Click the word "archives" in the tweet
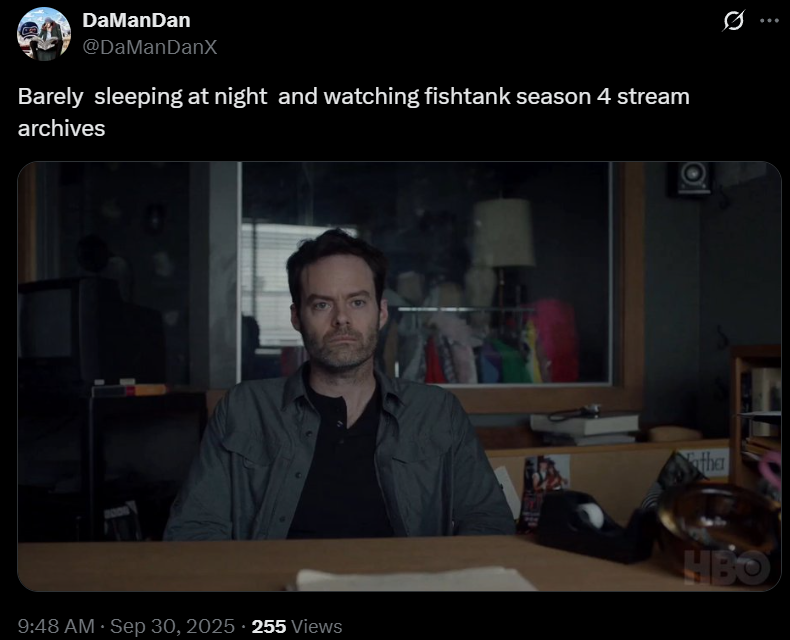The height and width of the screenshot is (640, 790). click(x=61, y=128)
